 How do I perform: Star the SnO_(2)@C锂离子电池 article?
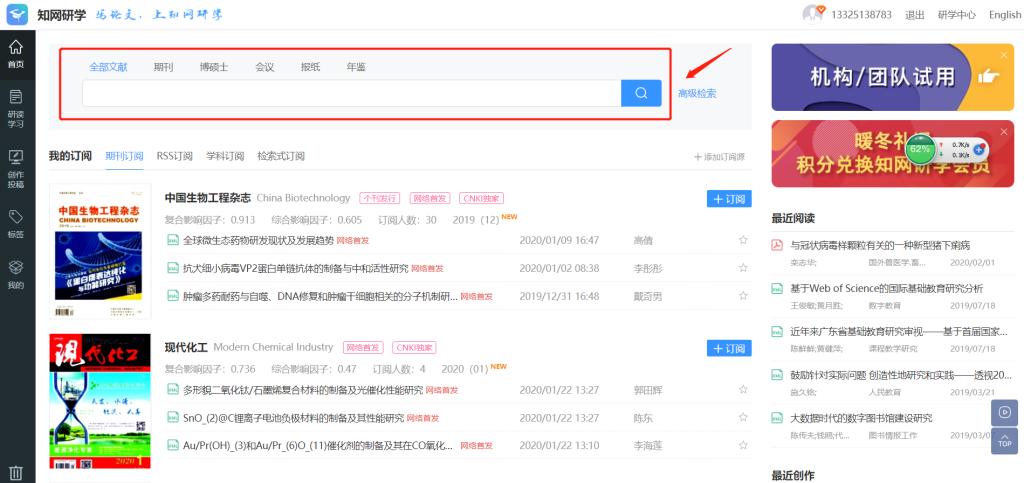click(743, 418)
